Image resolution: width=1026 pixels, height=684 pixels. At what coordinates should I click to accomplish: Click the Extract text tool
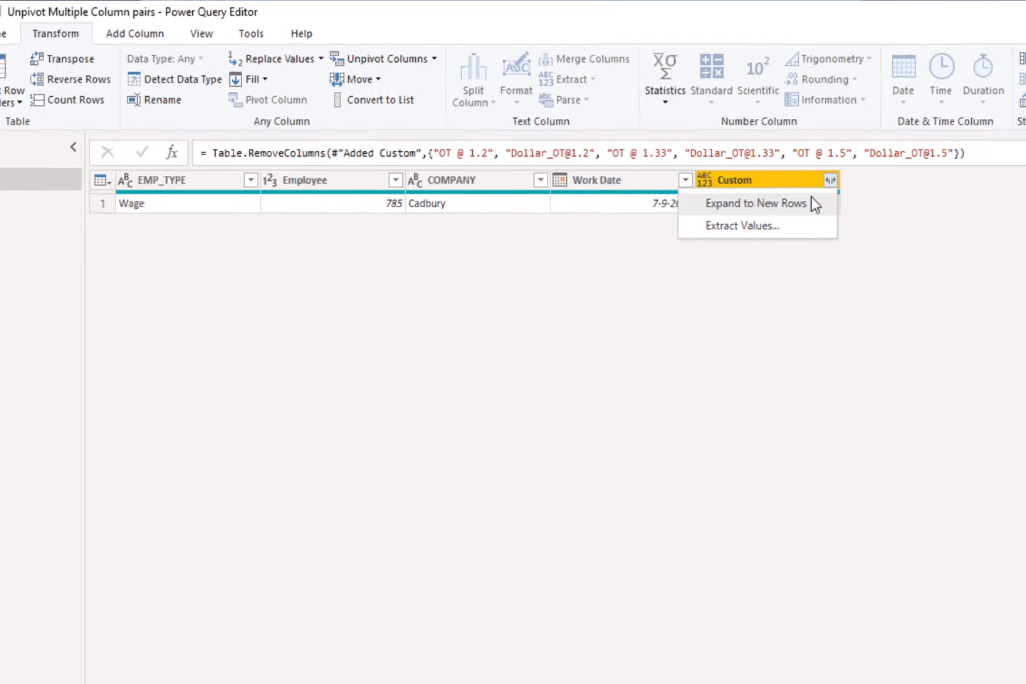point(567,79)
